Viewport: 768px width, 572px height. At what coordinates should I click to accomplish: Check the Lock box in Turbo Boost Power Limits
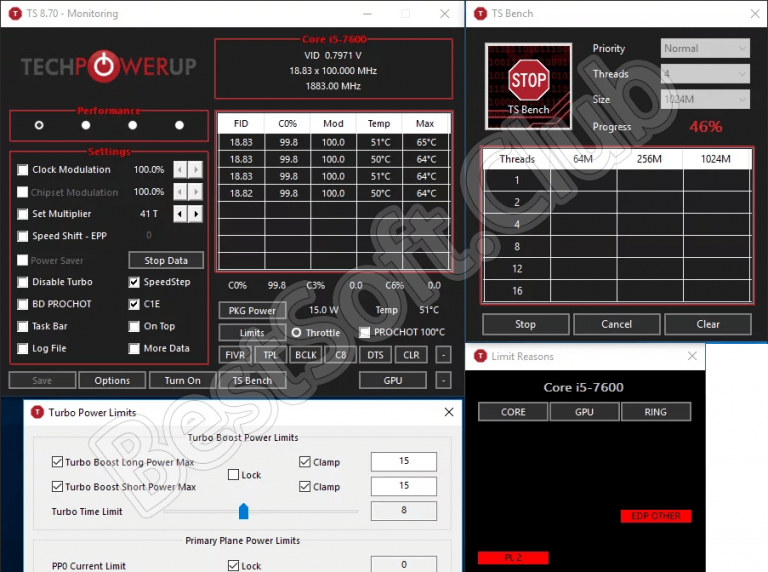pyautogui.click(x=234, y=475)
